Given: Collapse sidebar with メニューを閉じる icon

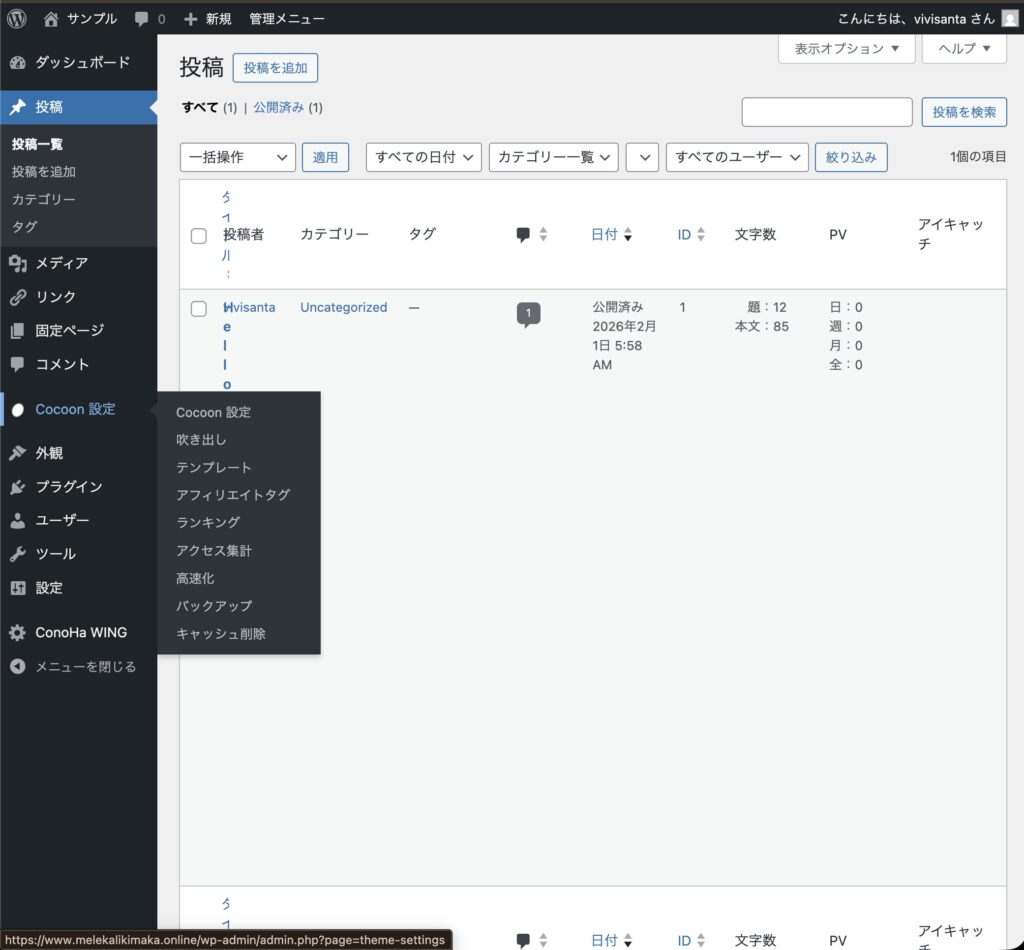Looking at the screenshot, I should 18,667.
